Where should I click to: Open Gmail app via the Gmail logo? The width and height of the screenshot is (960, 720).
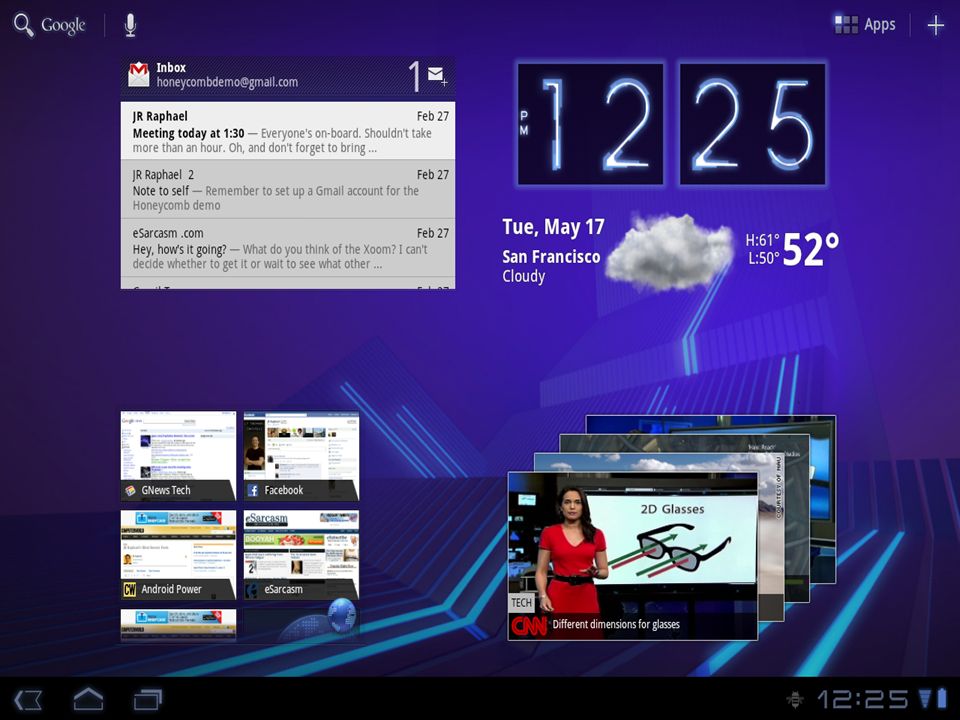point(139,75)
